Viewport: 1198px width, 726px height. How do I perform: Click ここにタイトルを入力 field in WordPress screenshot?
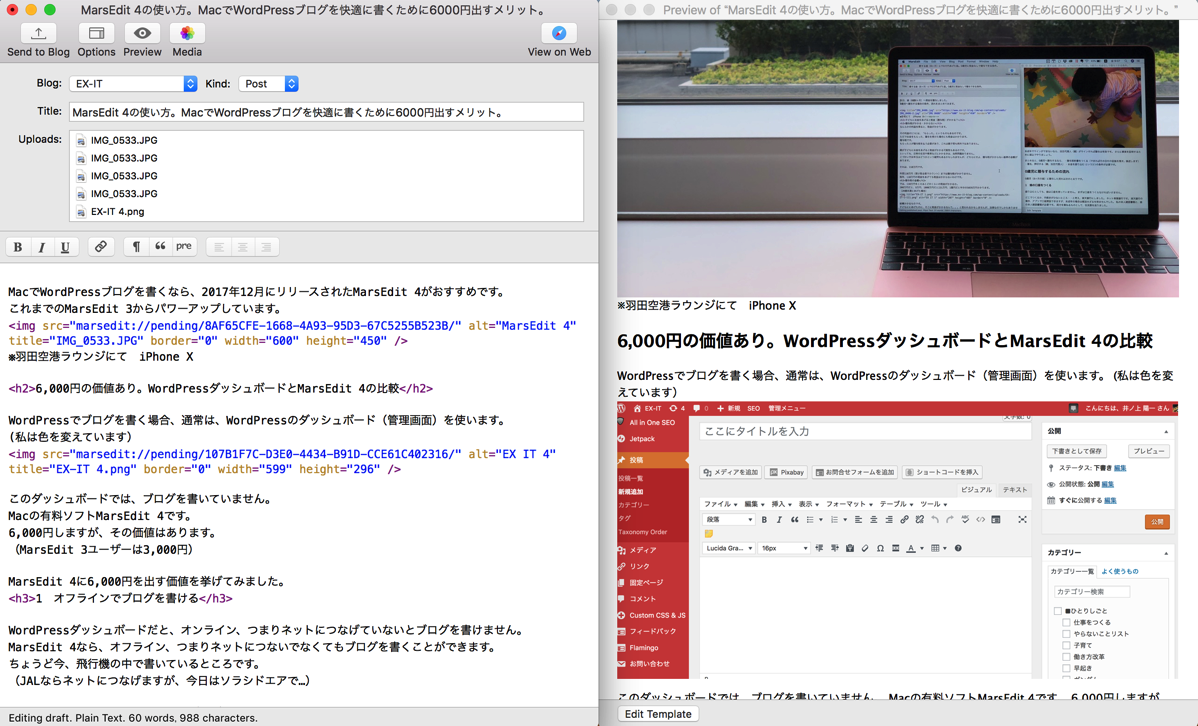coord(865,431)
